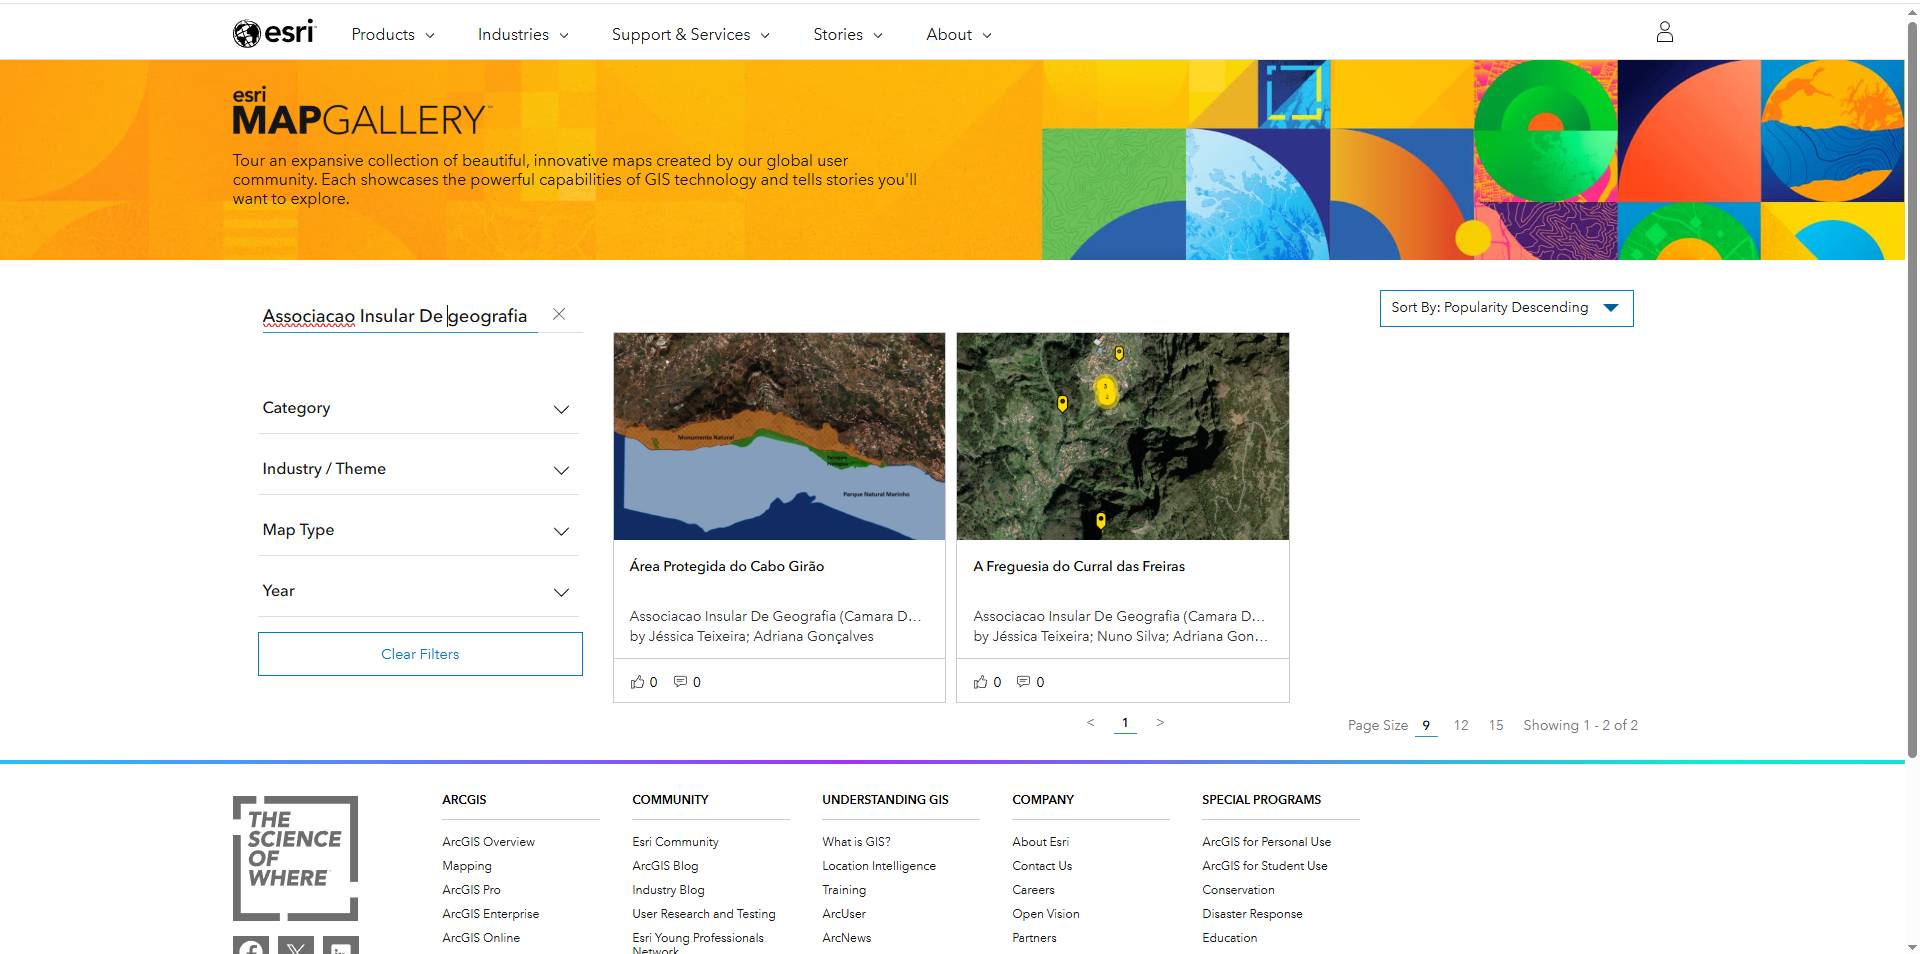
Task: Open the X (Twitter) social icon in footer
Action: pos(296,945)
